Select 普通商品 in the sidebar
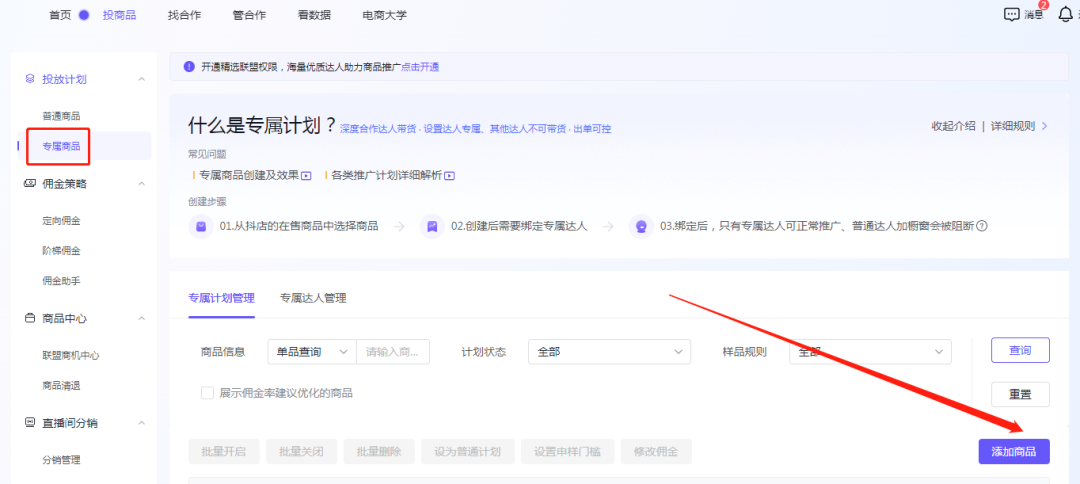The image size is (1080, 484). pyautogui.click(x=61, y=116)
